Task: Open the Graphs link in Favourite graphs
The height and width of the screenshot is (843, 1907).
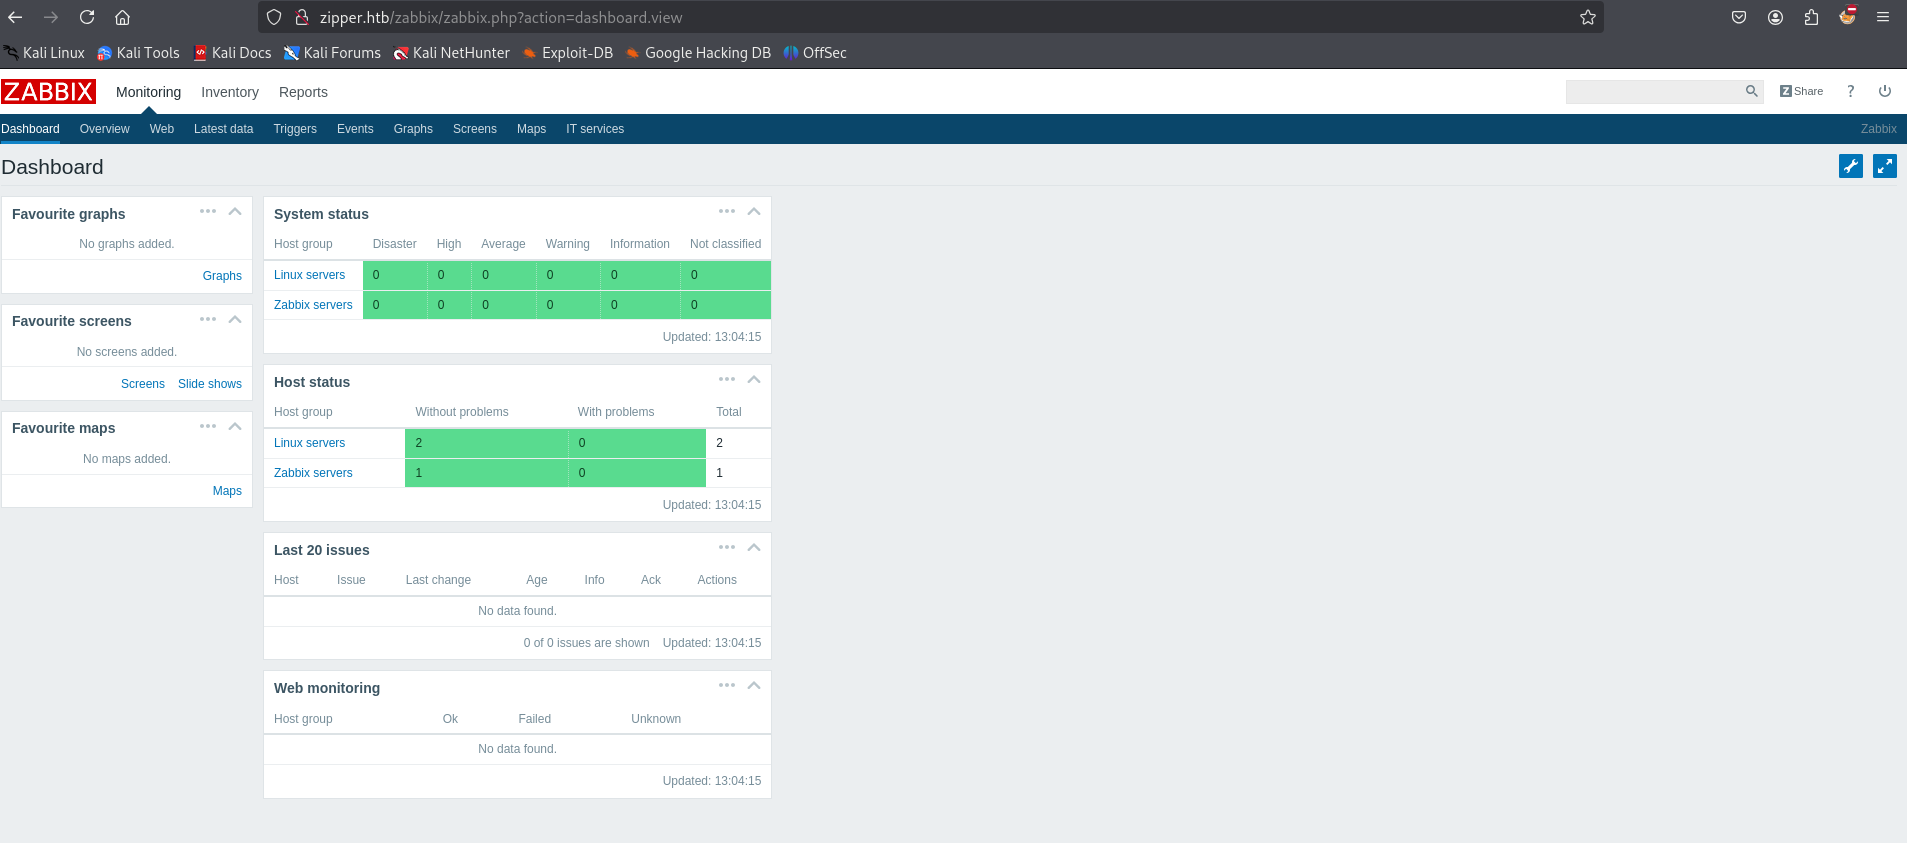Action: [222, 276]
